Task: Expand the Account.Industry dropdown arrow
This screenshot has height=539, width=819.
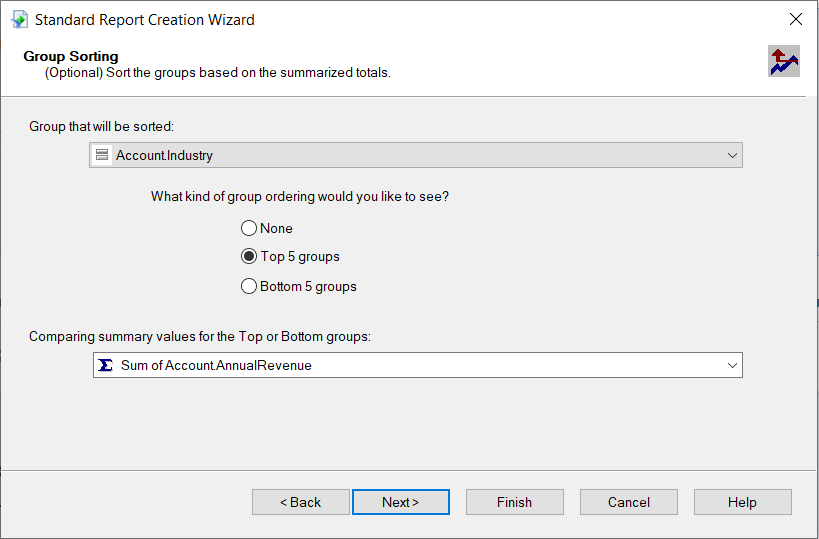Action: 732,155
